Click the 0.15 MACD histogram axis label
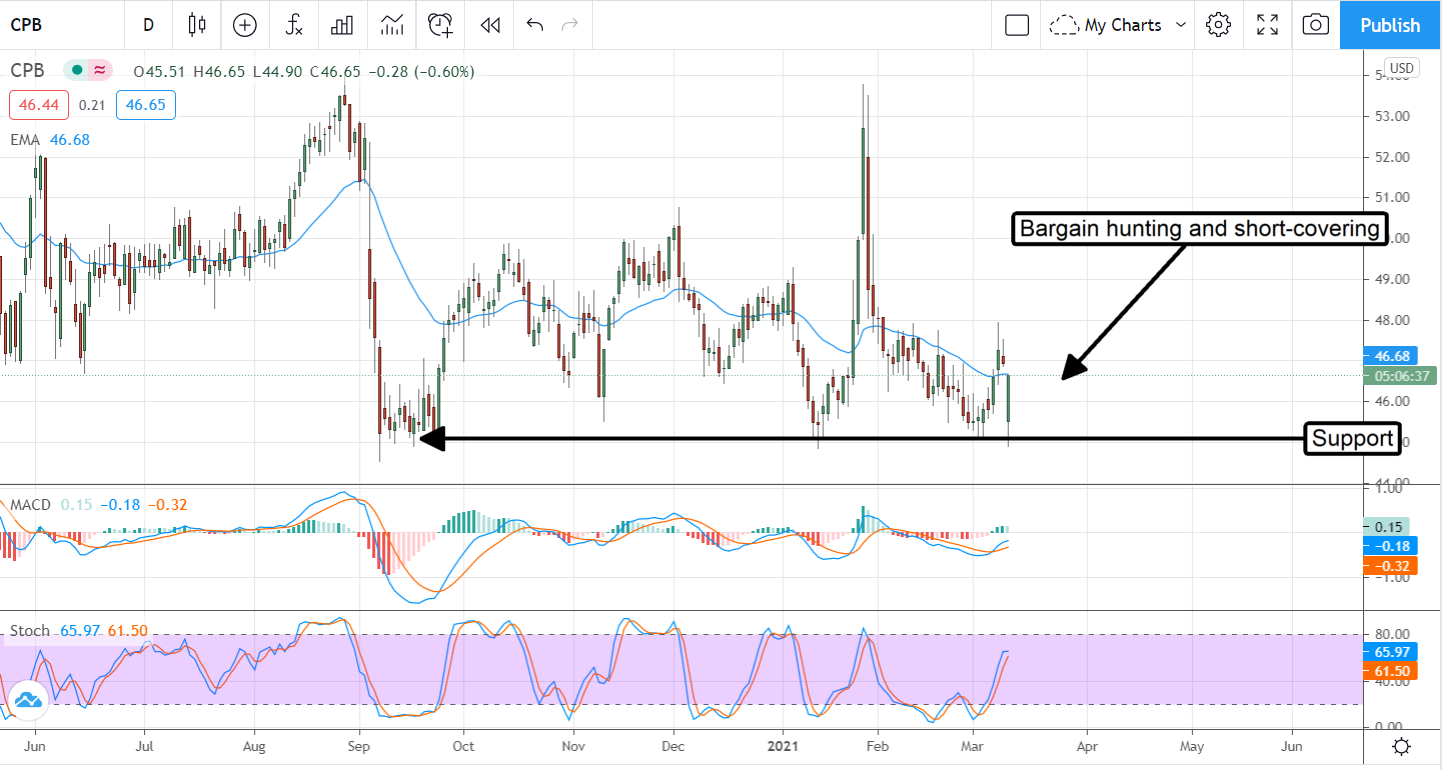Image resolution: width=1442 pixels, height=770 pixels. tap(1386, 526)
